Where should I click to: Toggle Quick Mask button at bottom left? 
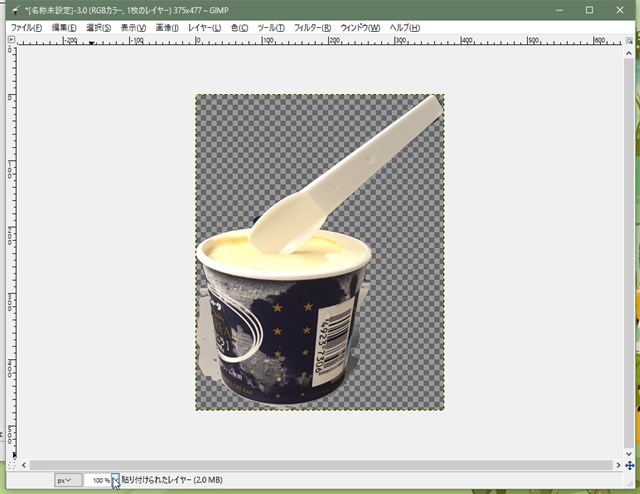pos(12,465)
